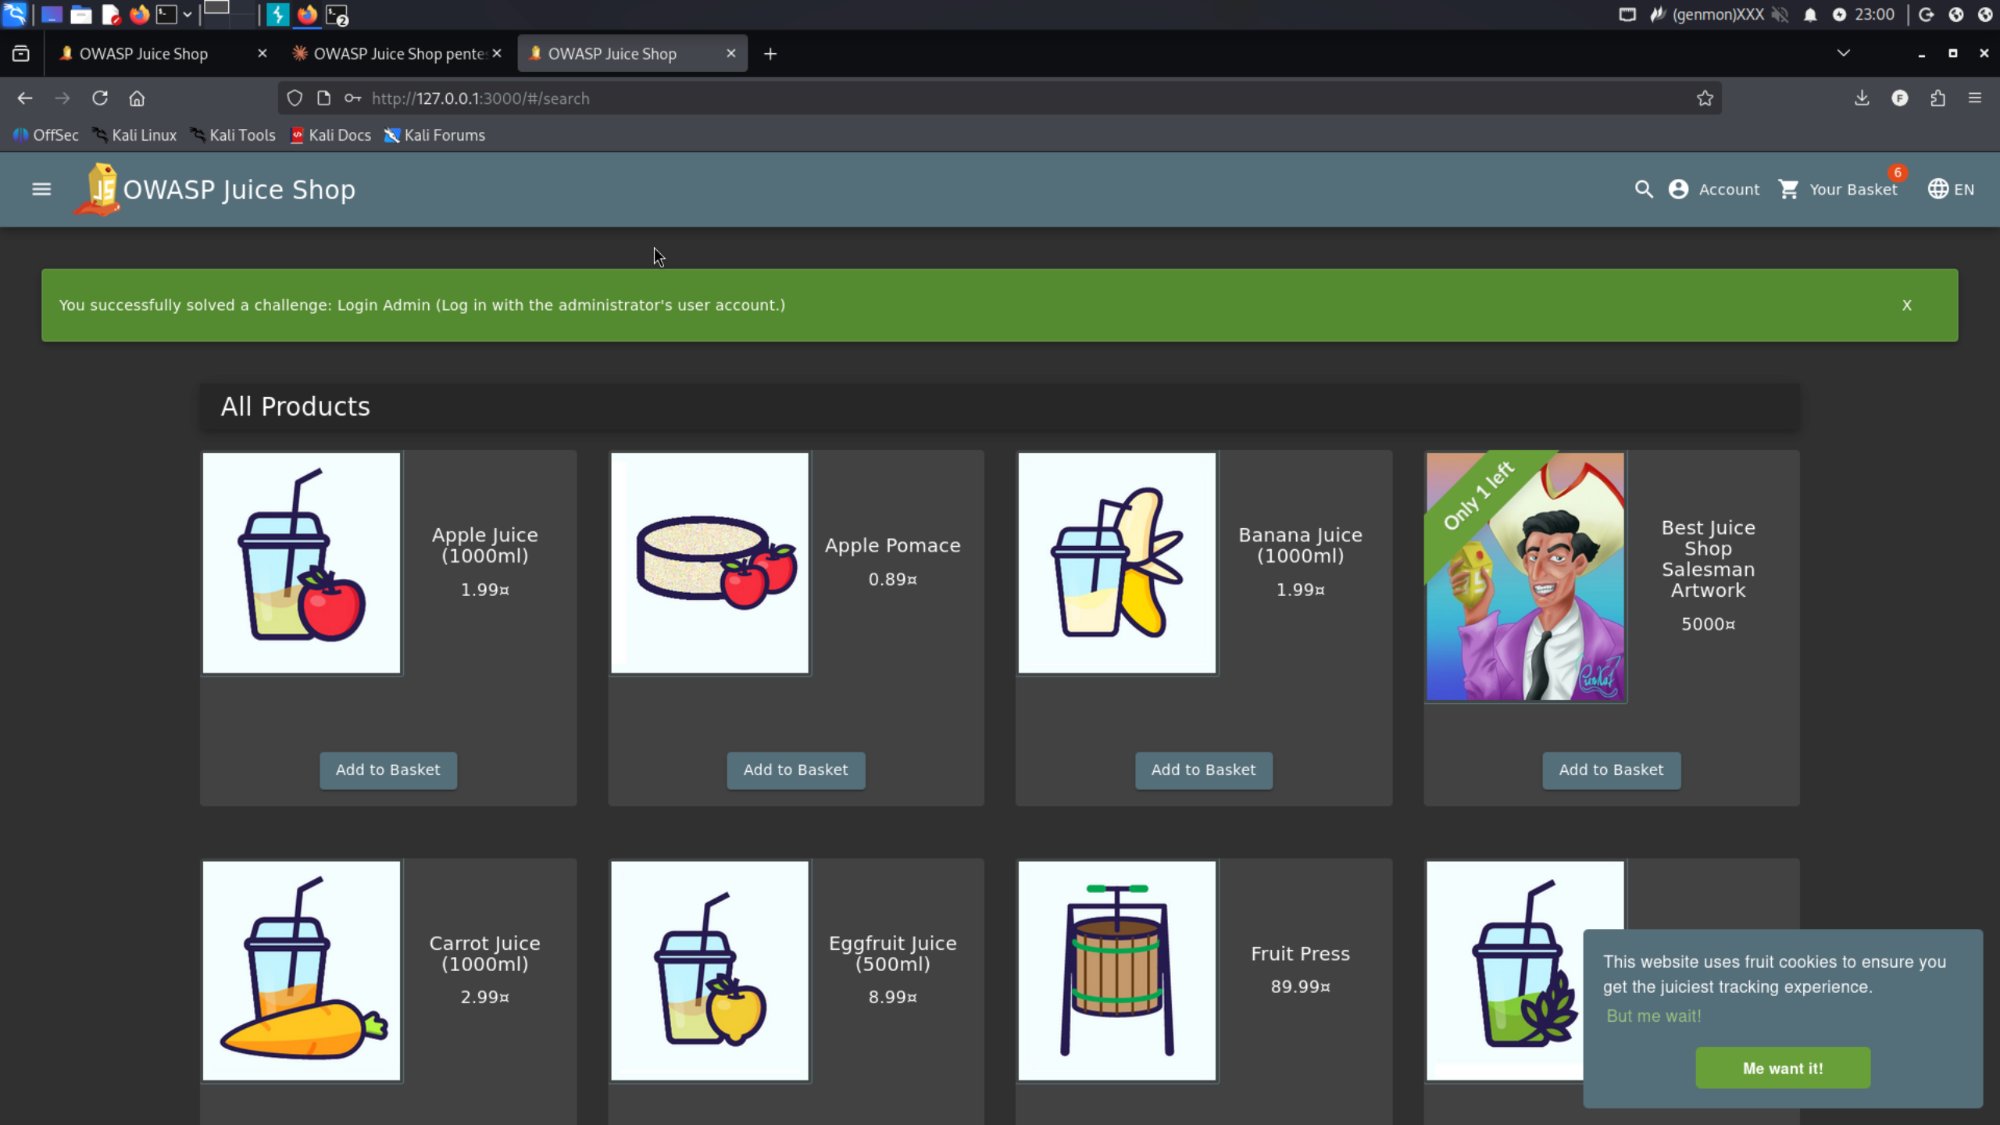Screen dimensions: 2000x1125
Task: Add Apple Pomace to basket
Action: coord(796,770)
